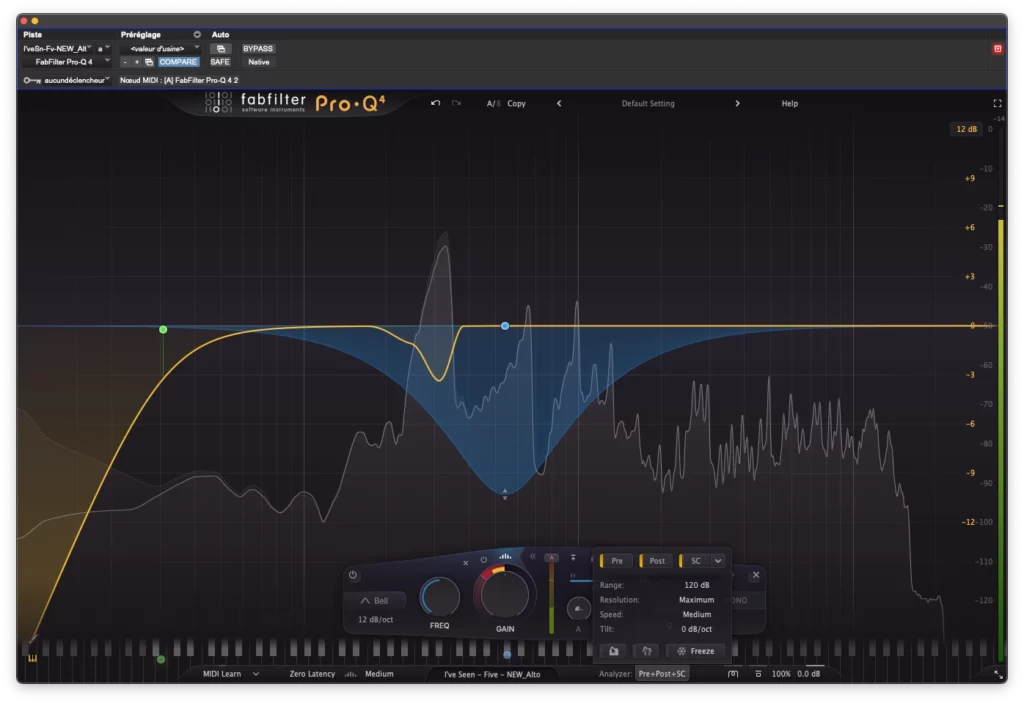
Task: Toggle the auto threshold A button
Action: 551,557
